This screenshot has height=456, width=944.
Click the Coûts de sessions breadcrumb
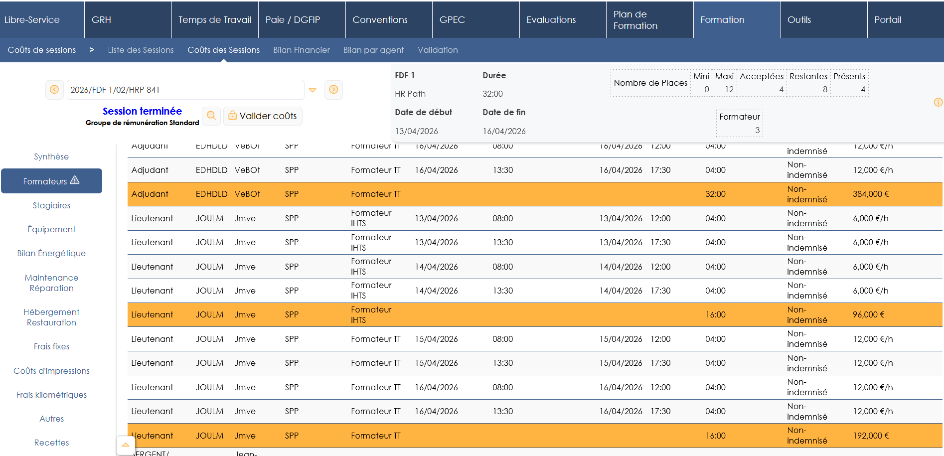[x=42, y=50]
